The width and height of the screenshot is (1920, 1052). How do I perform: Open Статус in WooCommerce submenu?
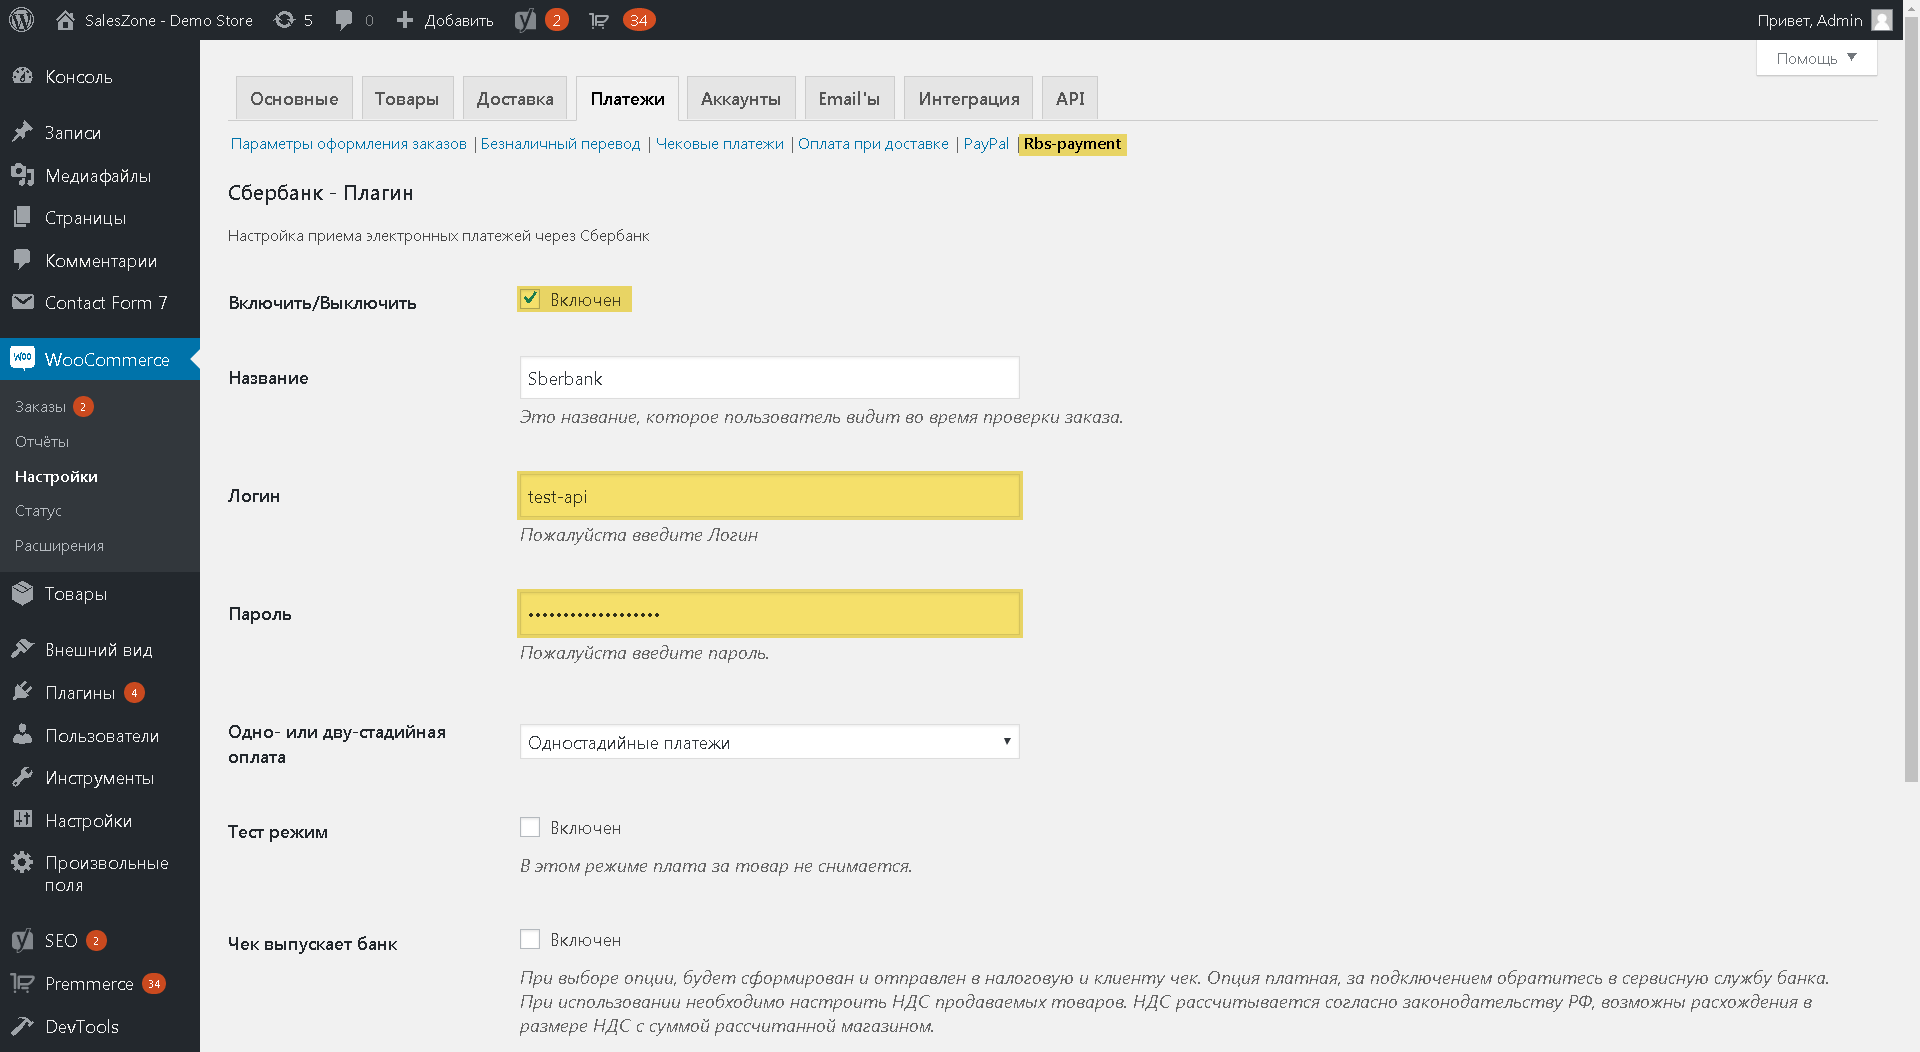[38, 510]
